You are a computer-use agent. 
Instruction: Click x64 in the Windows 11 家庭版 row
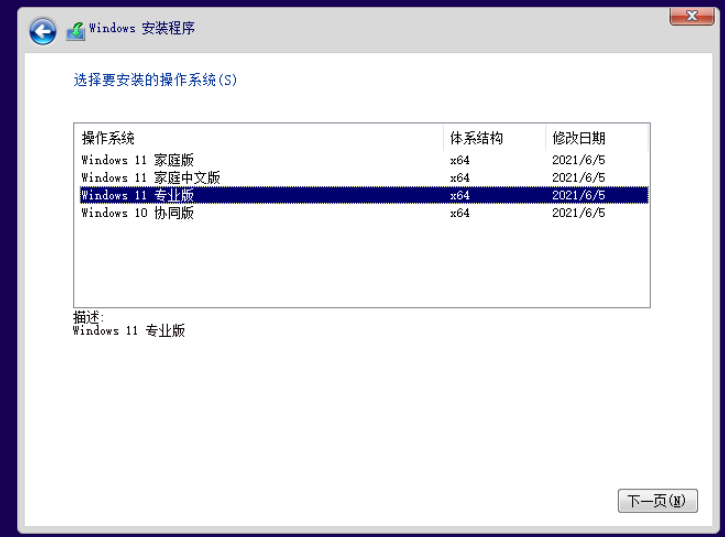coord(460,160)
